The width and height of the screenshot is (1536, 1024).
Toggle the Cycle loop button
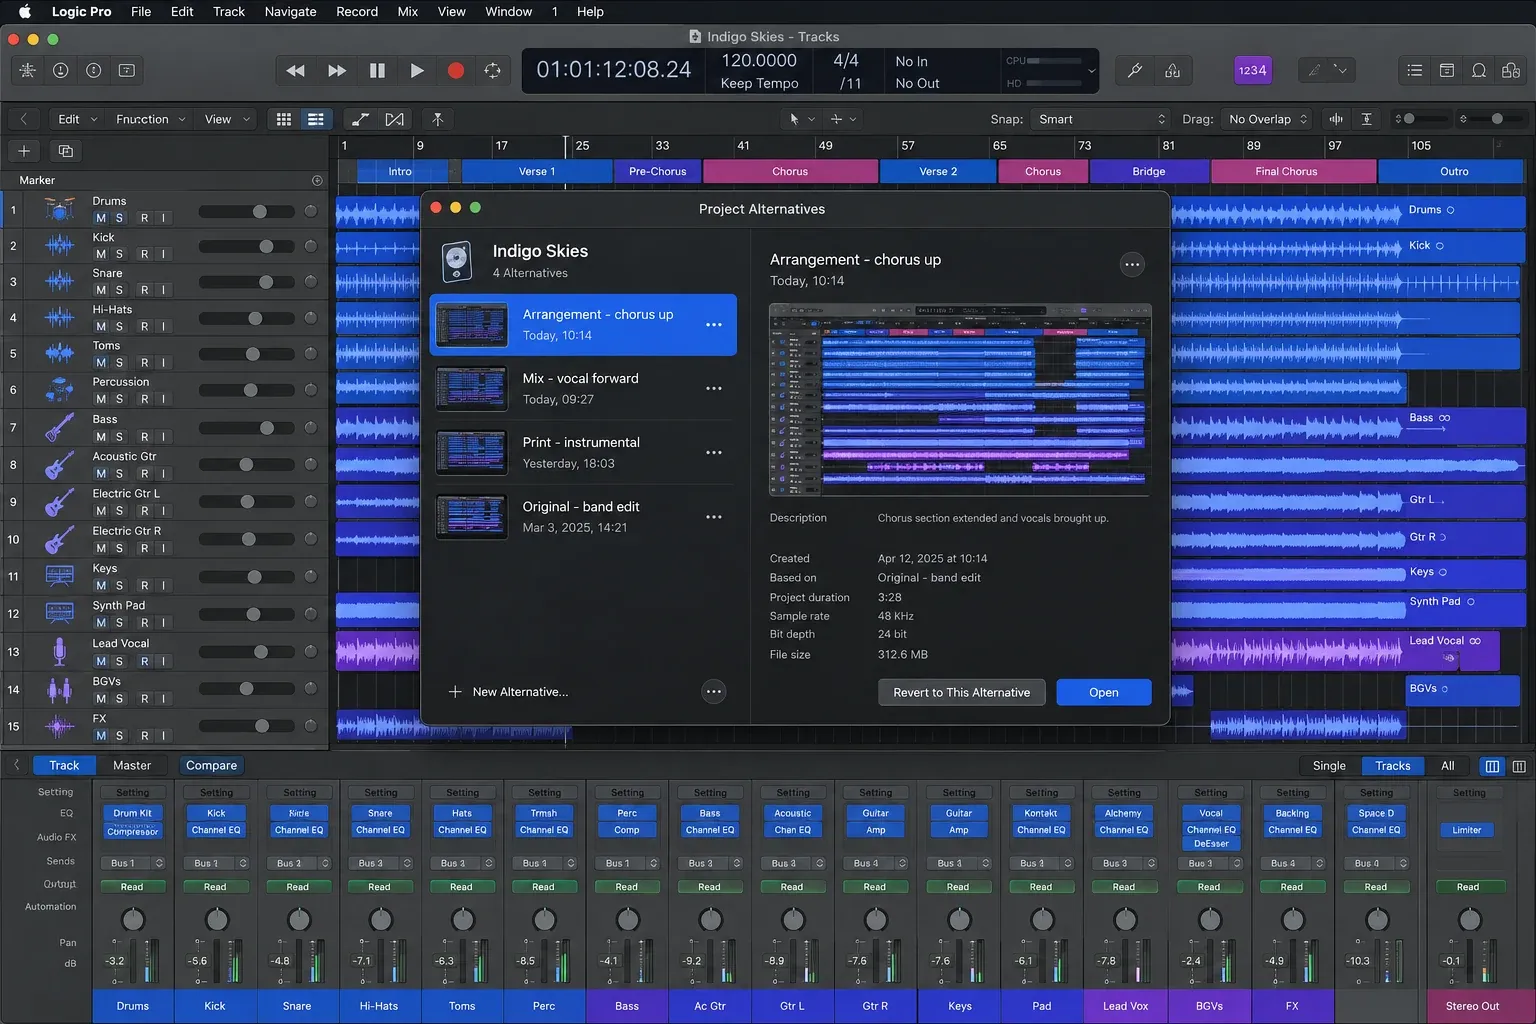click(x=493, y=70)
